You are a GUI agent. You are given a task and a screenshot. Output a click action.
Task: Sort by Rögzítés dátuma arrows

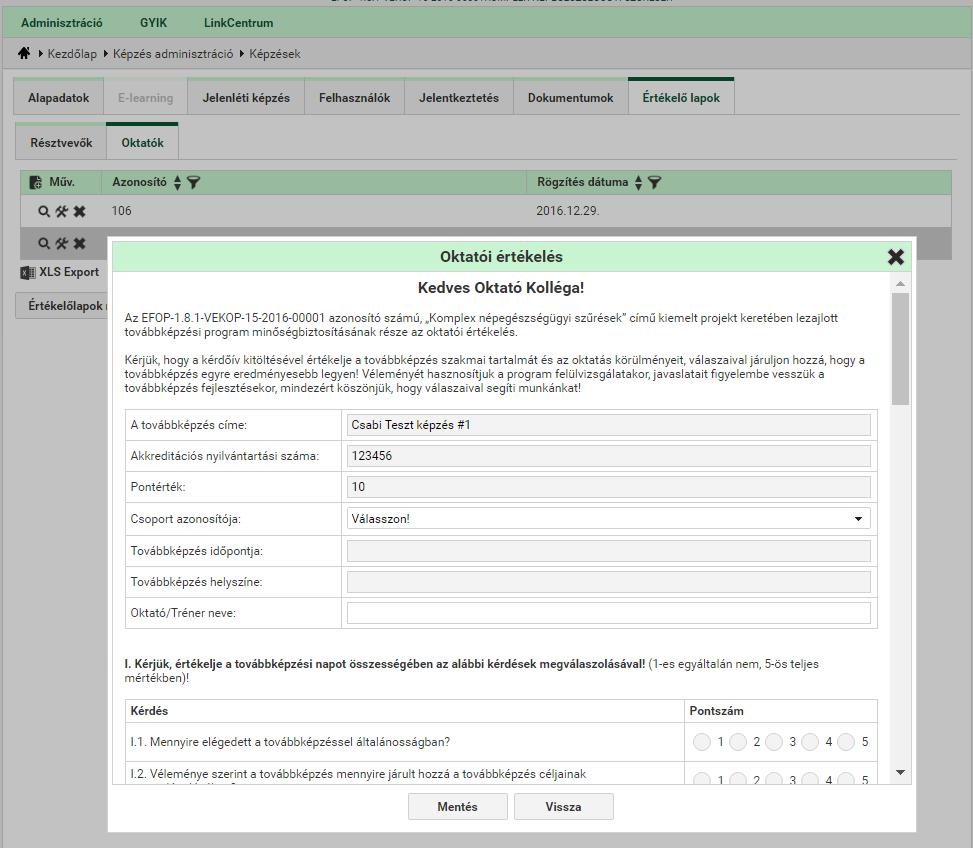point(639,182)
